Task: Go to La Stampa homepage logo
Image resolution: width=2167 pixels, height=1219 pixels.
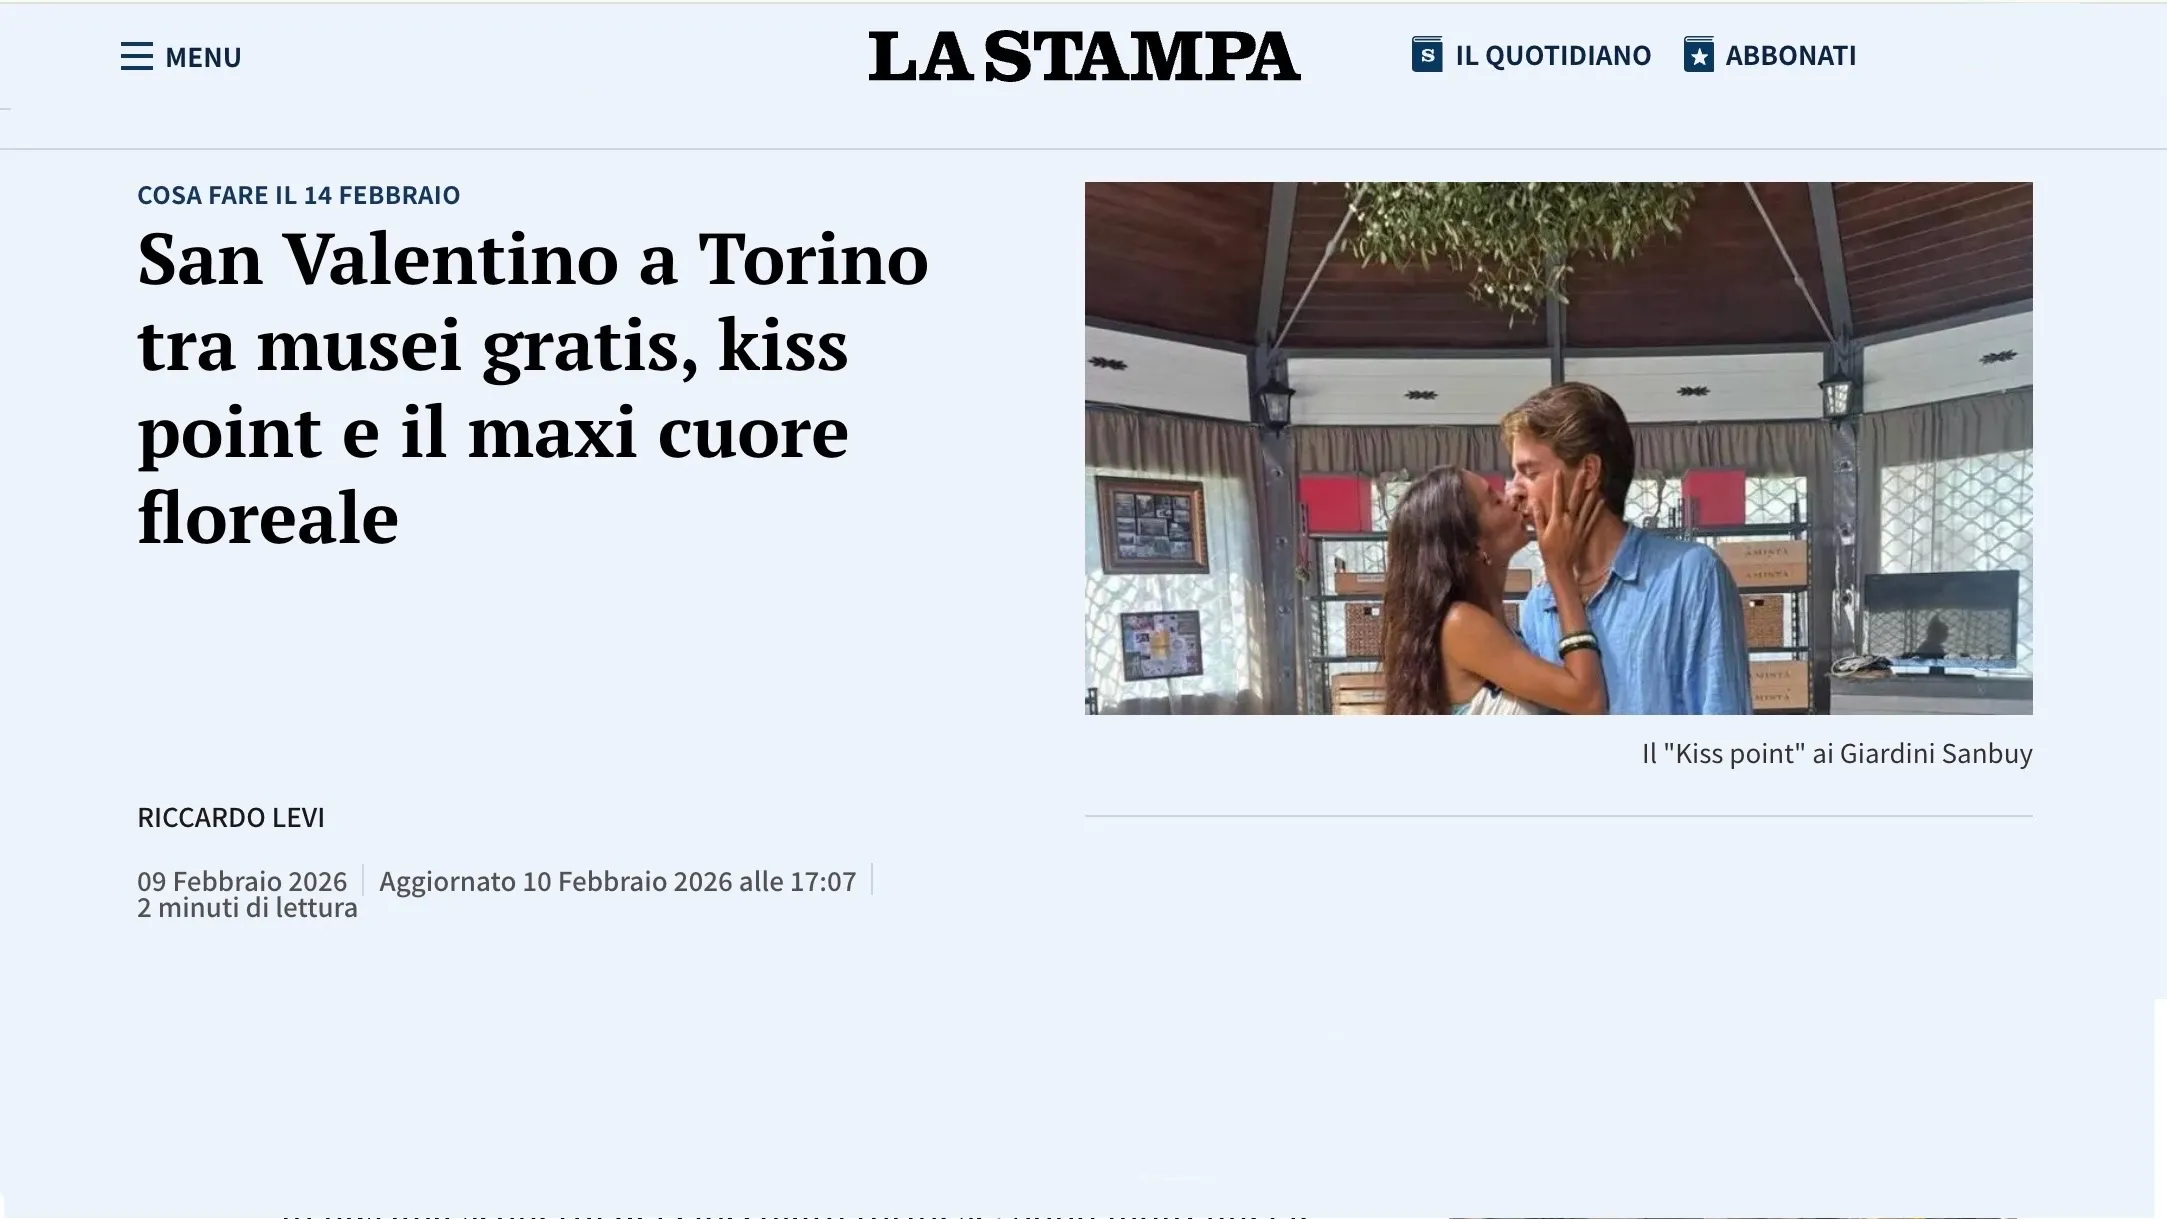Action: [1084, 56]
